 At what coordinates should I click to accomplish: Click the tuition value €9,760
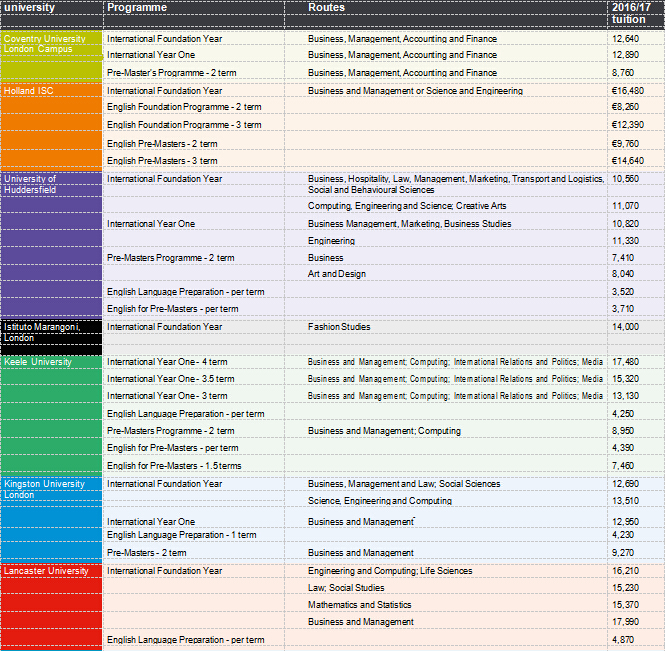625,144
